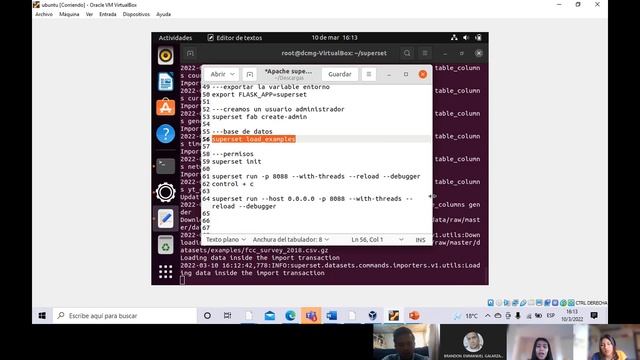Click the Ubuntu volume icon in top bar

(466, 38)
